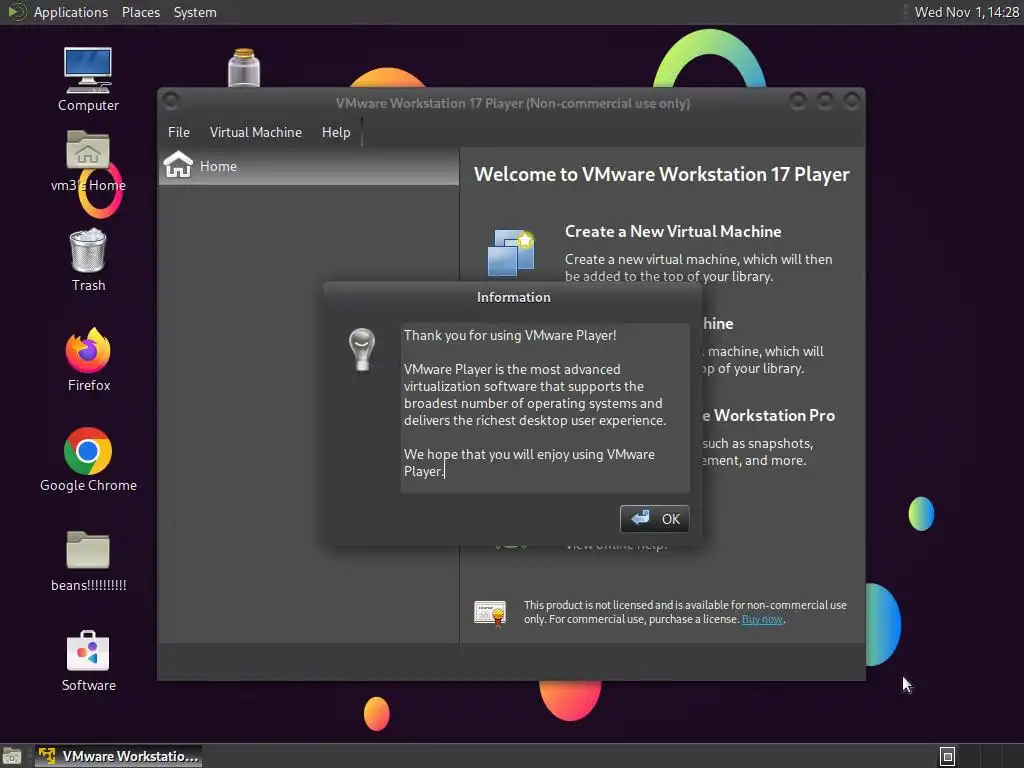
Task: Click the VMware Workstation title bar text
Action: pyautogui.click(x=513, y=103)
